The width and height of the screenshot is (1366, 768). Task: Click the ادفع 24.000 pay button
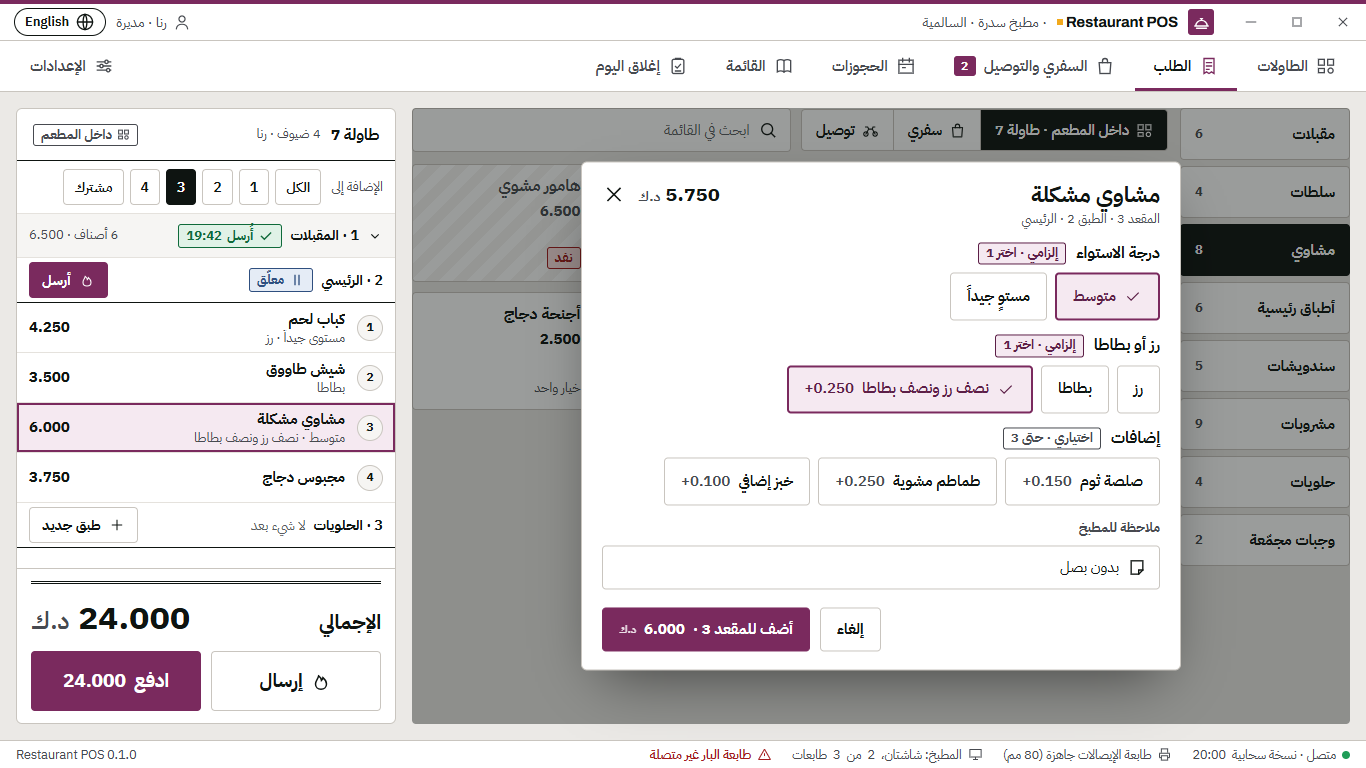(116, 681)
